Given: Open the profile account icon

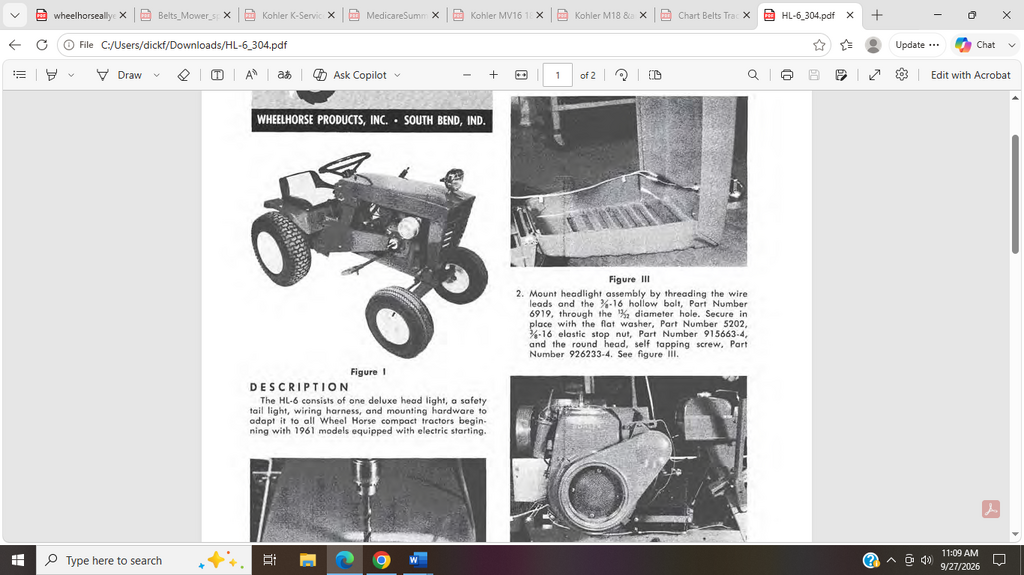Looking at the screenshot, I should [x=873, y=44].
